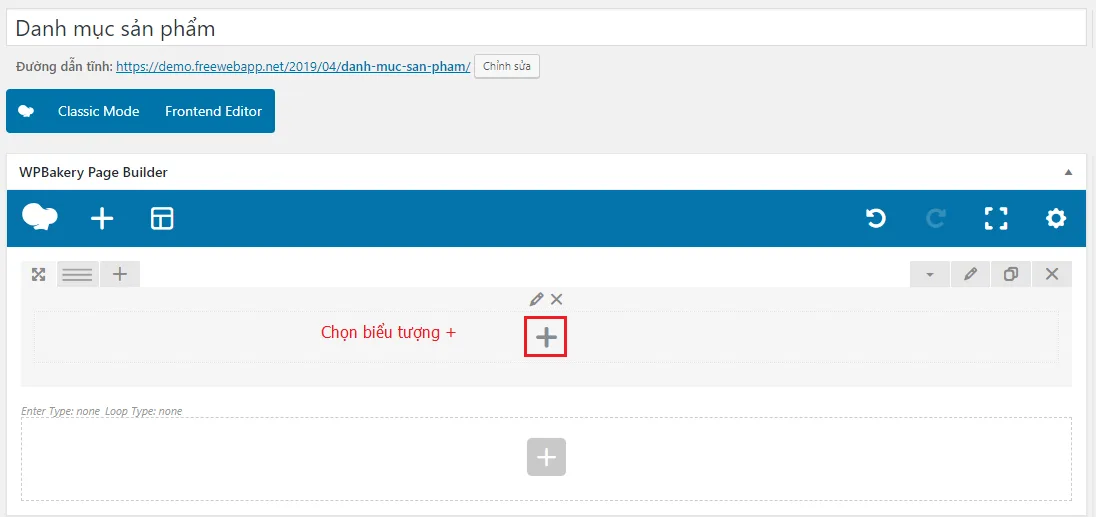
Task: Click gray plus button in empty area
Action: 546,458
